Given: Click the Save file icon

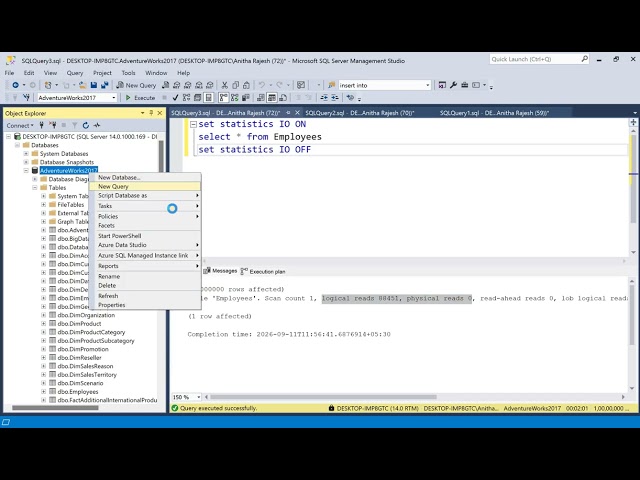Looking at the screenshot, I should (x=94, y=85).
